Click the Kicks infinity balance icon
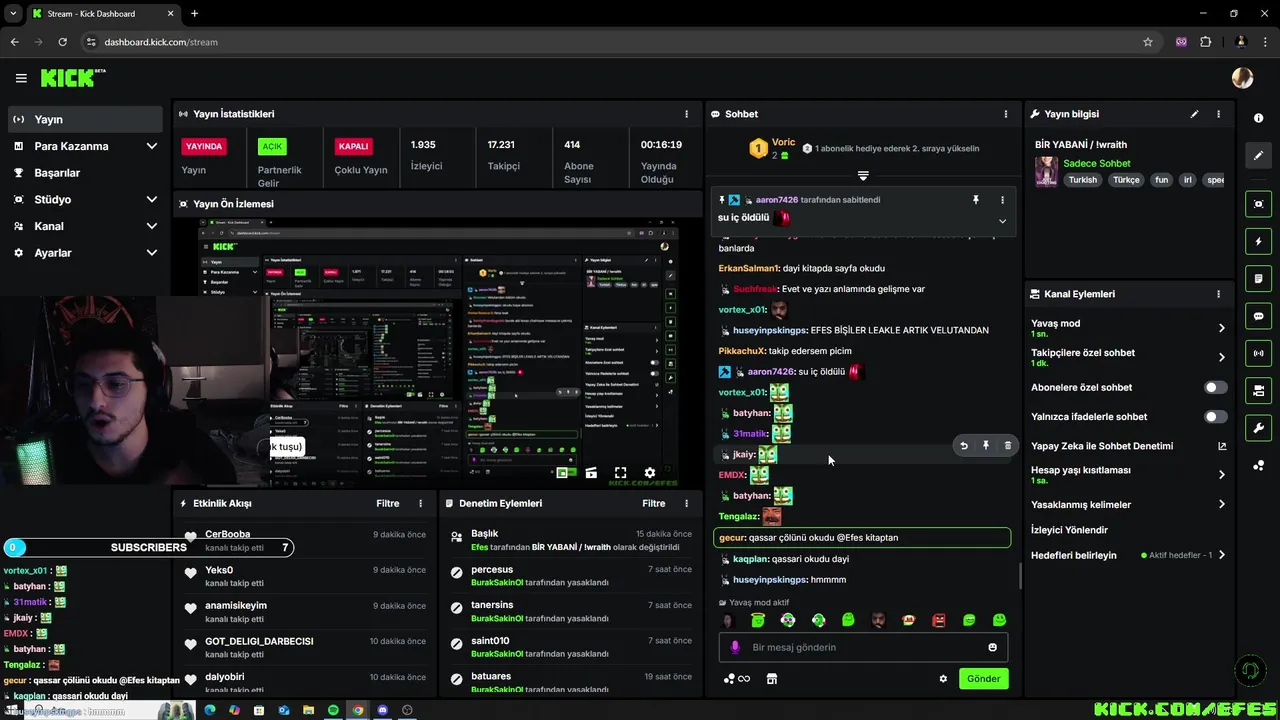The image size is (1280, 720). pos(736,679)
